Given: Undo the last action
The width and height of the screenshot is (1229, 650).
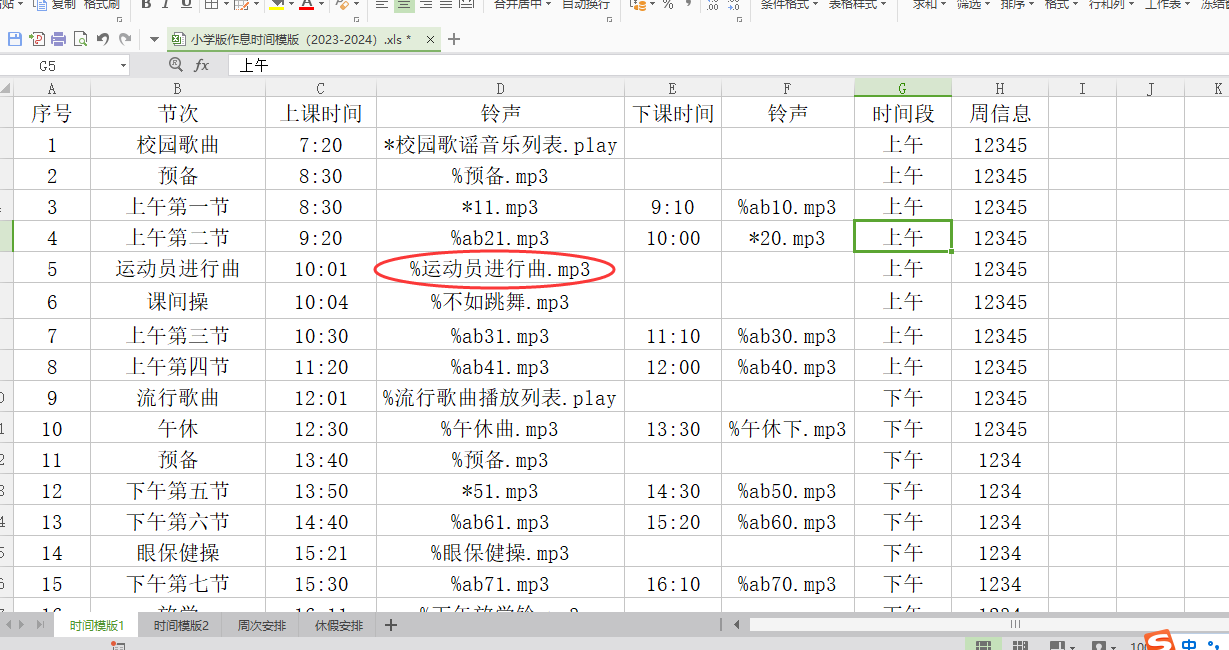Looking at the screenshot, I should click(x=103, y=40).
